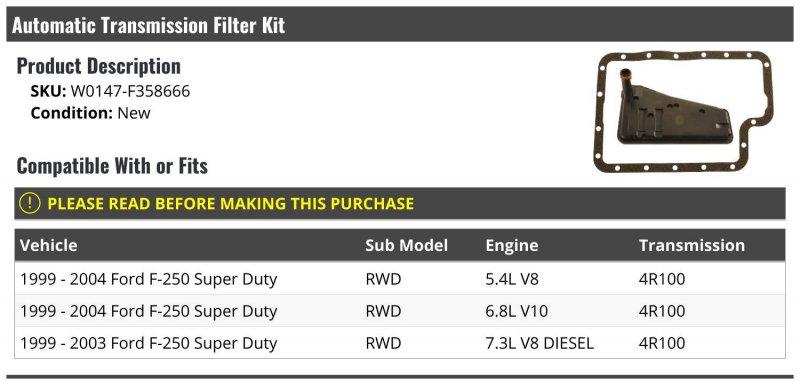Click the 7.3L V8 DIESEL vehicle row
The height and width of the screenshot is (385, 800).
pos(399,343)
